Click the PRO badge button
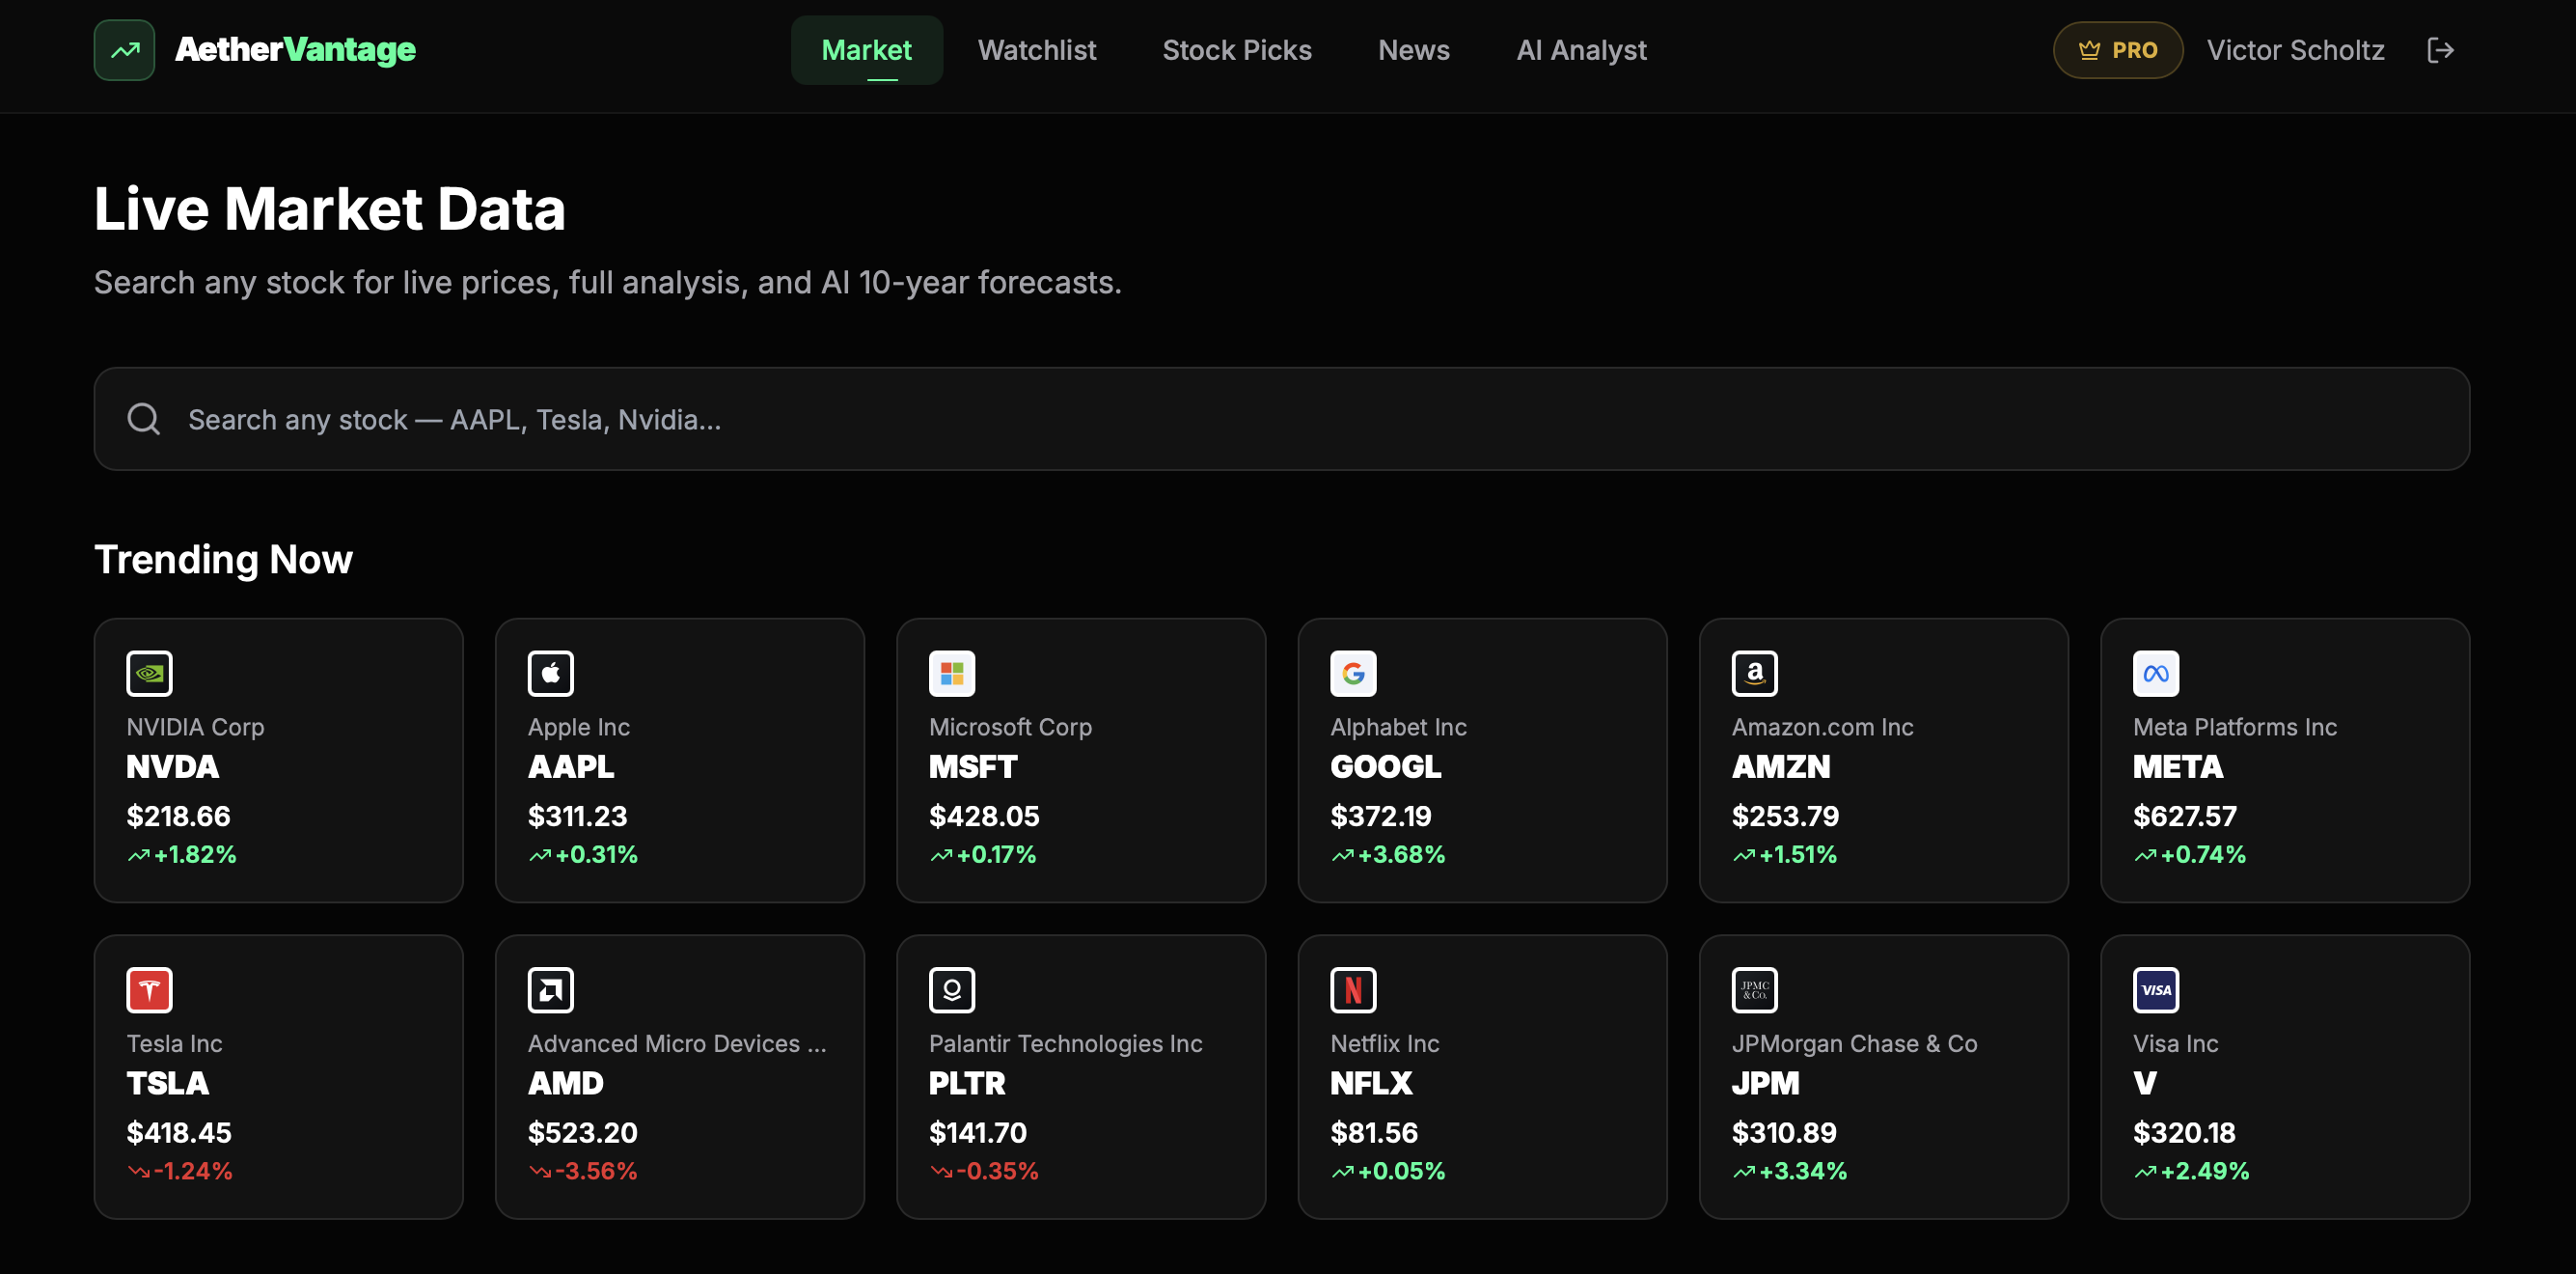2576x1274 pixels. 2117,50
